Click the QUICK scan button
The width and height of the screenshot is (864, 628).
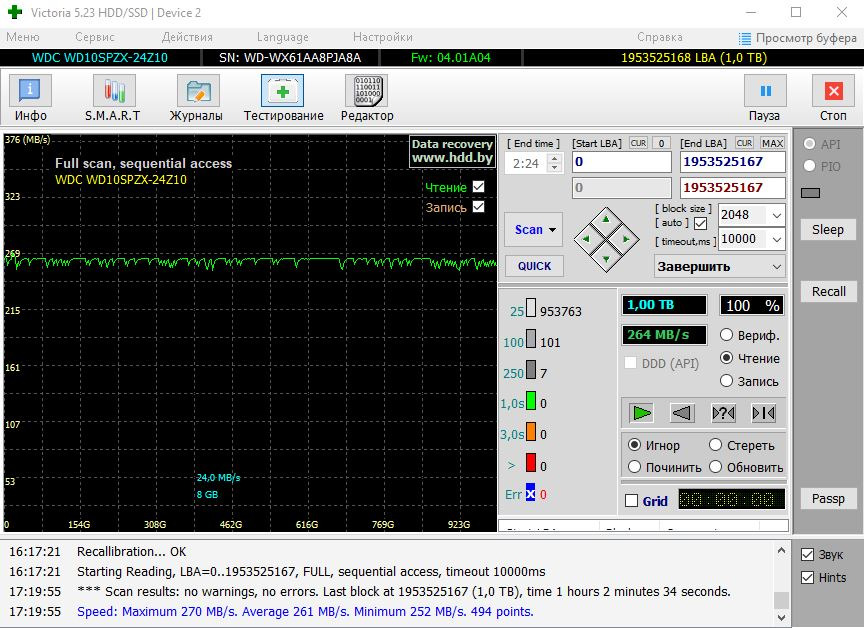click(534, 266)
